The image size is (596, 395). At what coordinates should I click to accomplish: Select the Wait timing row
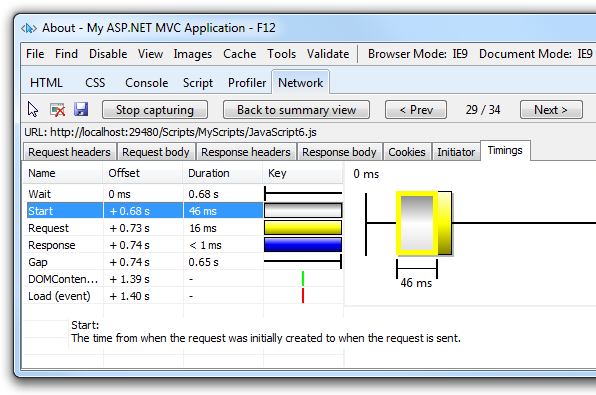coord(183,194)
